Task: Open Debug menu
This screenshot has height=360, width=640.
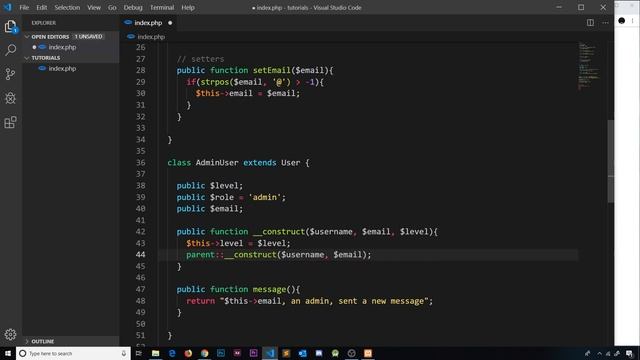Action: (133, 7)
